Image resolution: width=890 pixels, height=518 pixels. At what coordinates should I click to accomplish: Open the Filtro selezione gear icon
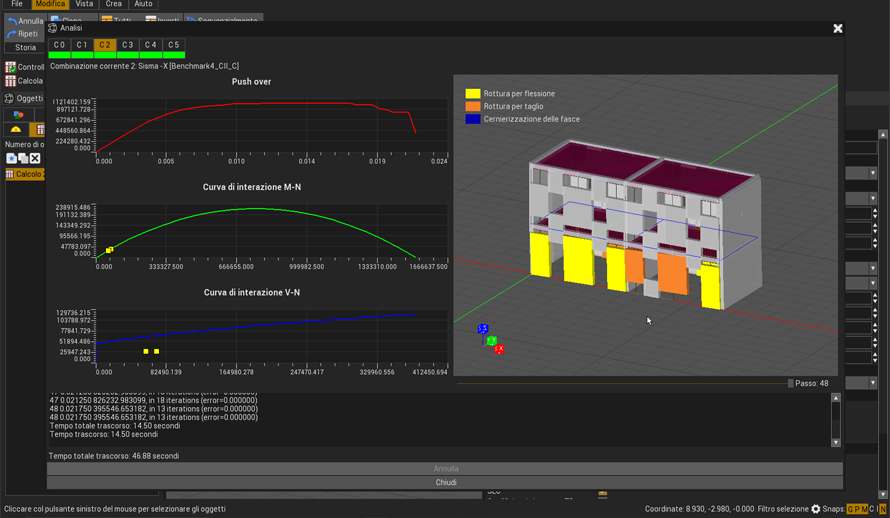click(816, 509)
